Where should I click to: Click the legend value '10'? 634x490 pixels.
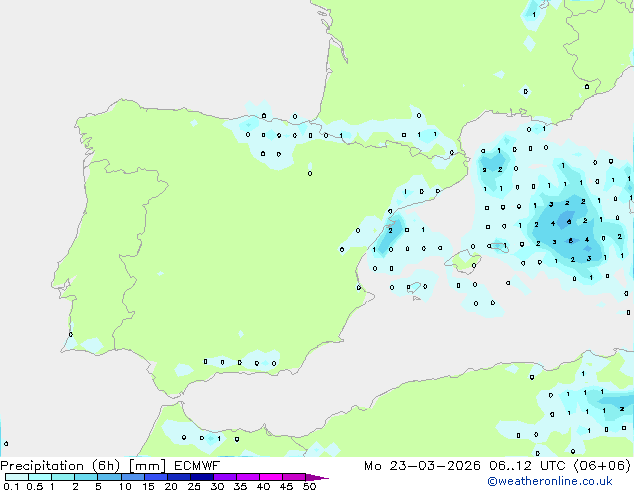coord(125,486)
